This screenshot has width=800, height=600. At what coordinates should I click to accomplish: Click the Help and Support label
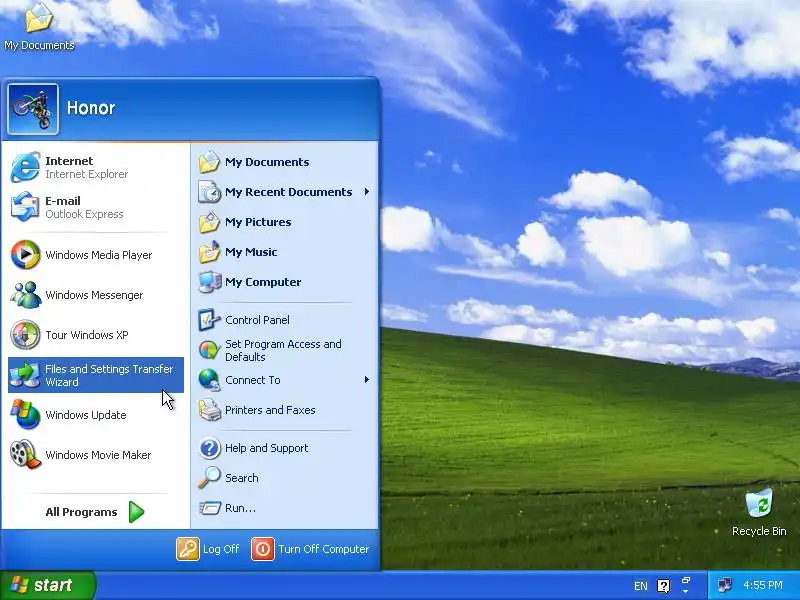(x=266, y=448)
